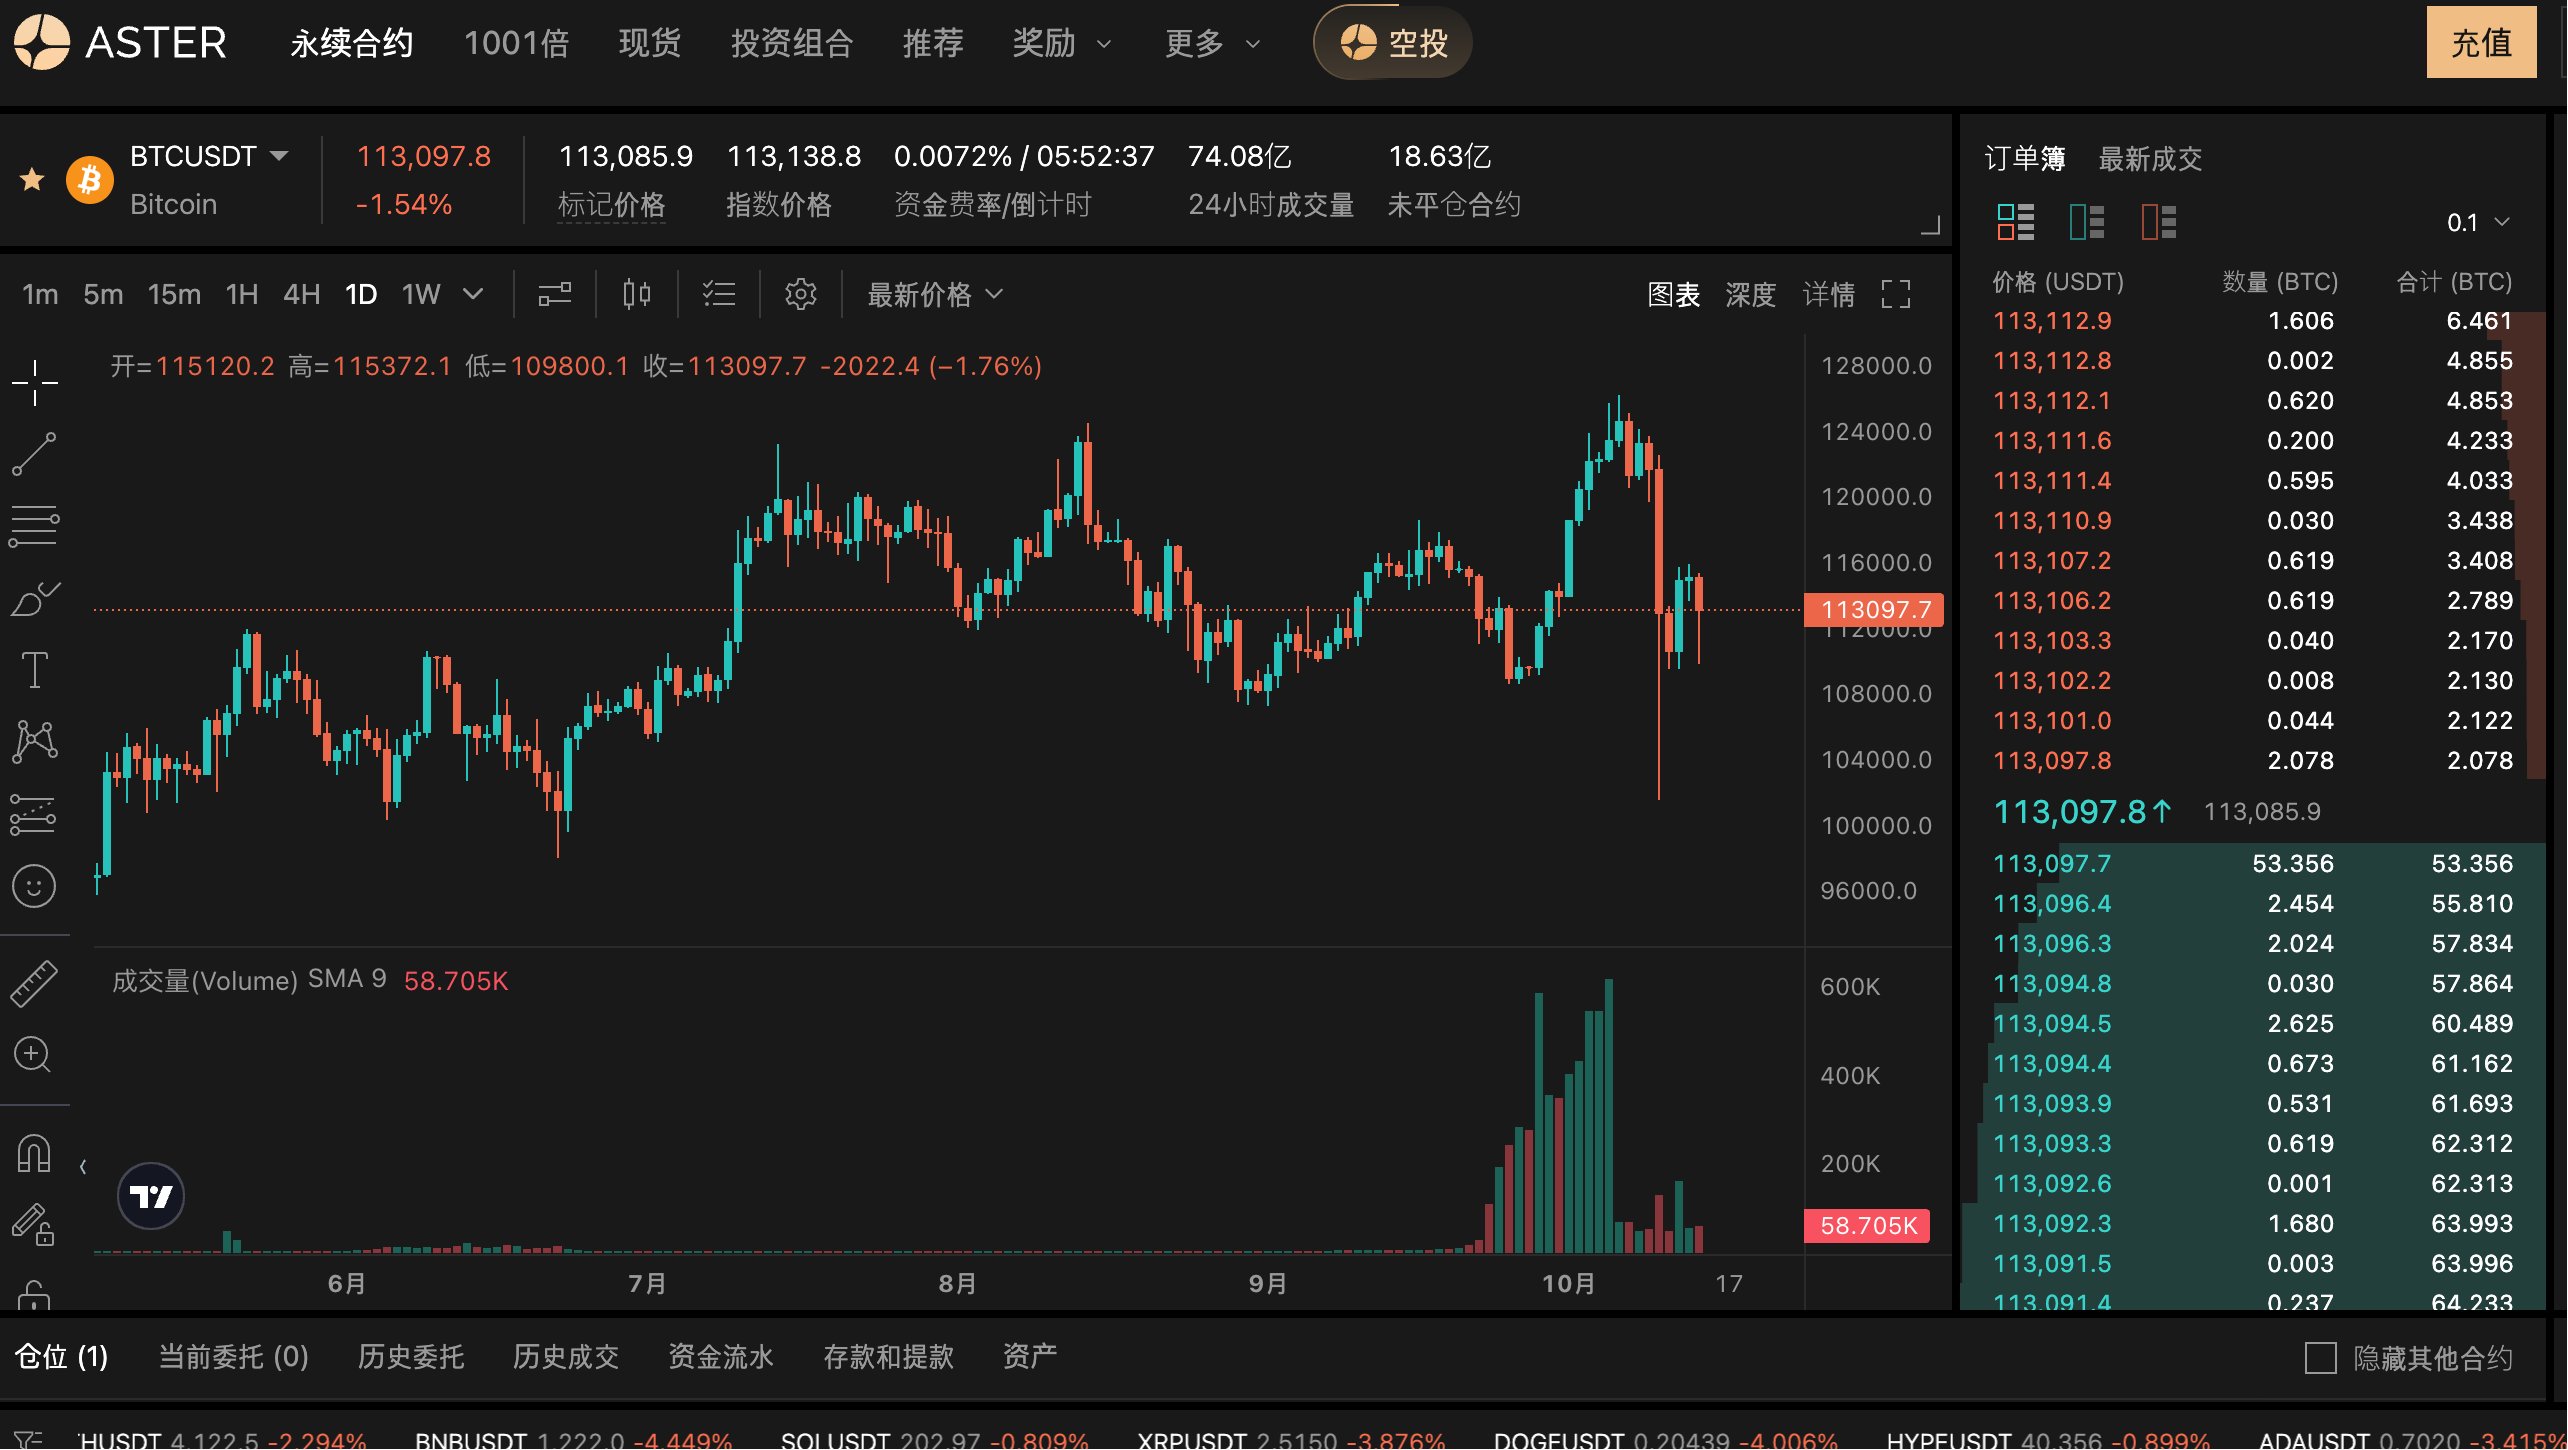Show only sell orders in order book
This screenshot has width=2568, height=1450.
pyautogui.click(x=2158, y=222)
